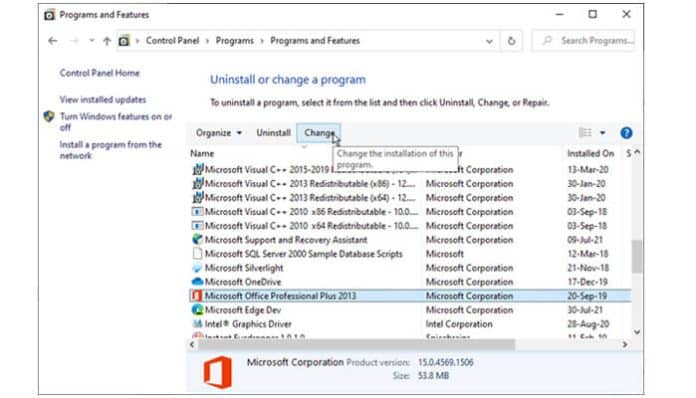The height and width of the screenshot is (398, 696).
Task: Open Turn Windows features on or off
Action: (x=116, y=122)
